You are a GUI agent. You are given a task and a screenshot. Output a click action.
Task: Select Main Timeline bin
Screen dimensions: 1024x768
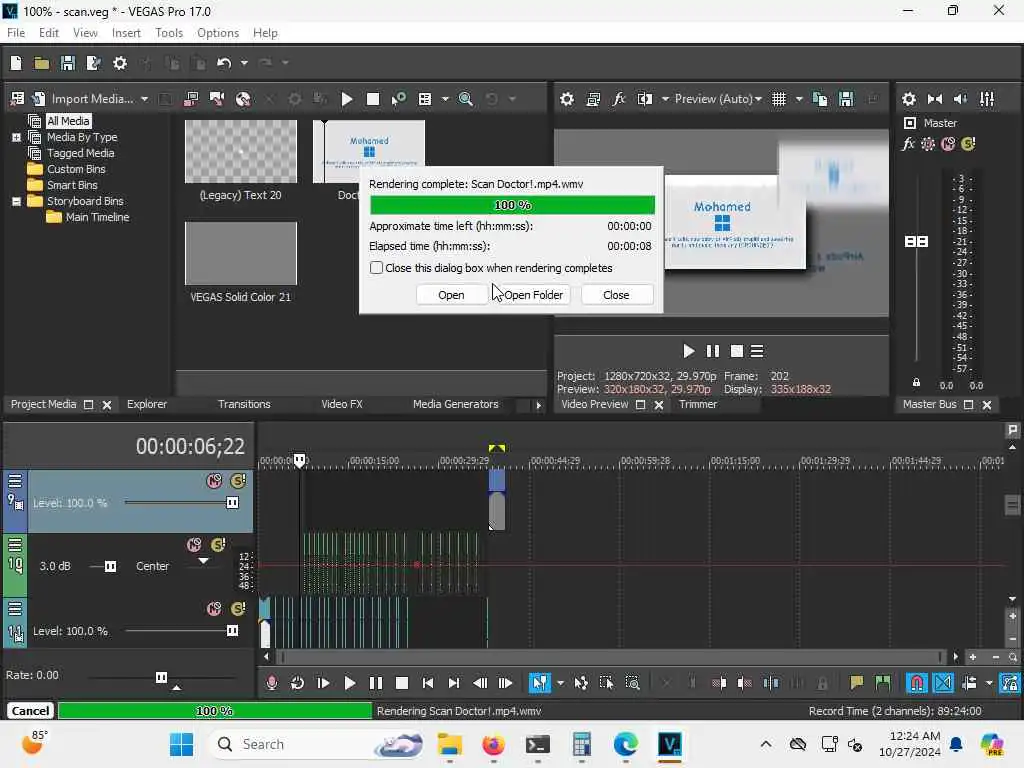[97, 217]
